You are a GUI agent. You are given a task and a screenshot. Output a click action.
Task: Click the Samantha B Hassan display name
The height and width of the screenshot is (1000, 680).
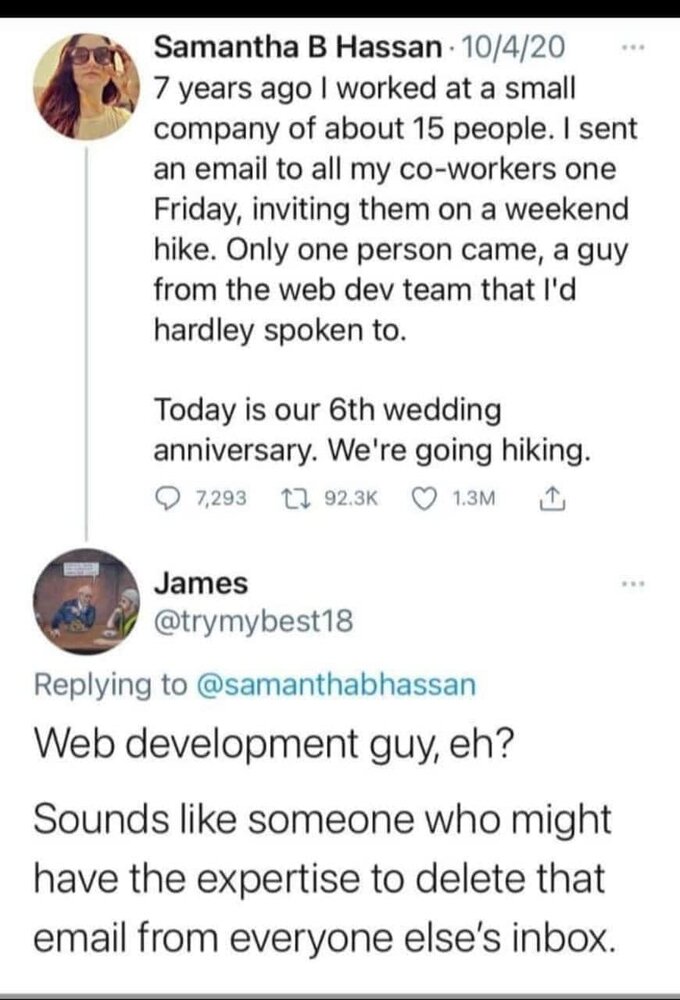[x=299, y=47]
